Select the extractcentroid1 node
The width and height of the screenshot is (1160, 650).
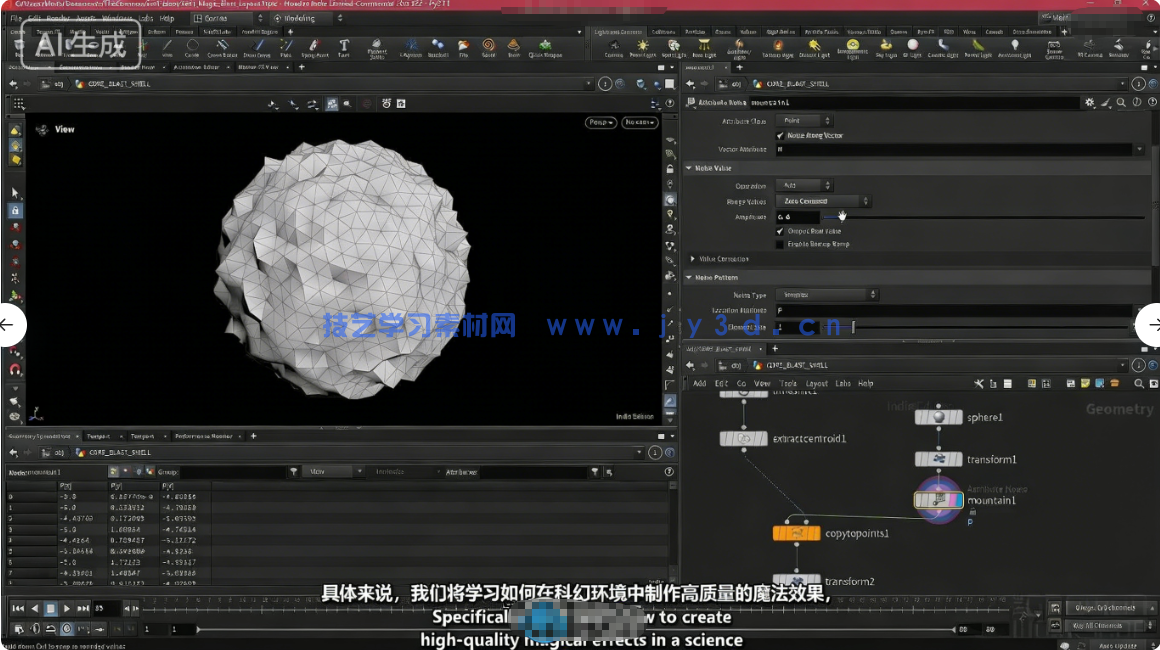click(x=742, y=439)
